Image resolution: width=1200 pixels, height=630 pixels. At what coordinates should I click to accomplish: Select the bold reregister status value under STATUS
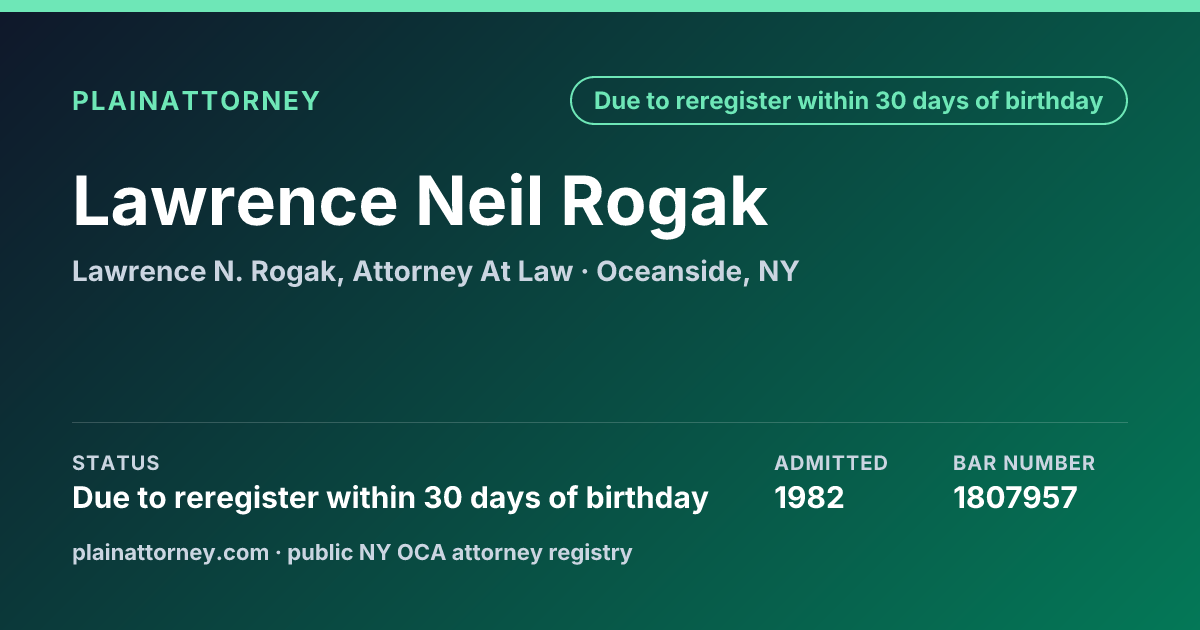[x=390, y=497]
